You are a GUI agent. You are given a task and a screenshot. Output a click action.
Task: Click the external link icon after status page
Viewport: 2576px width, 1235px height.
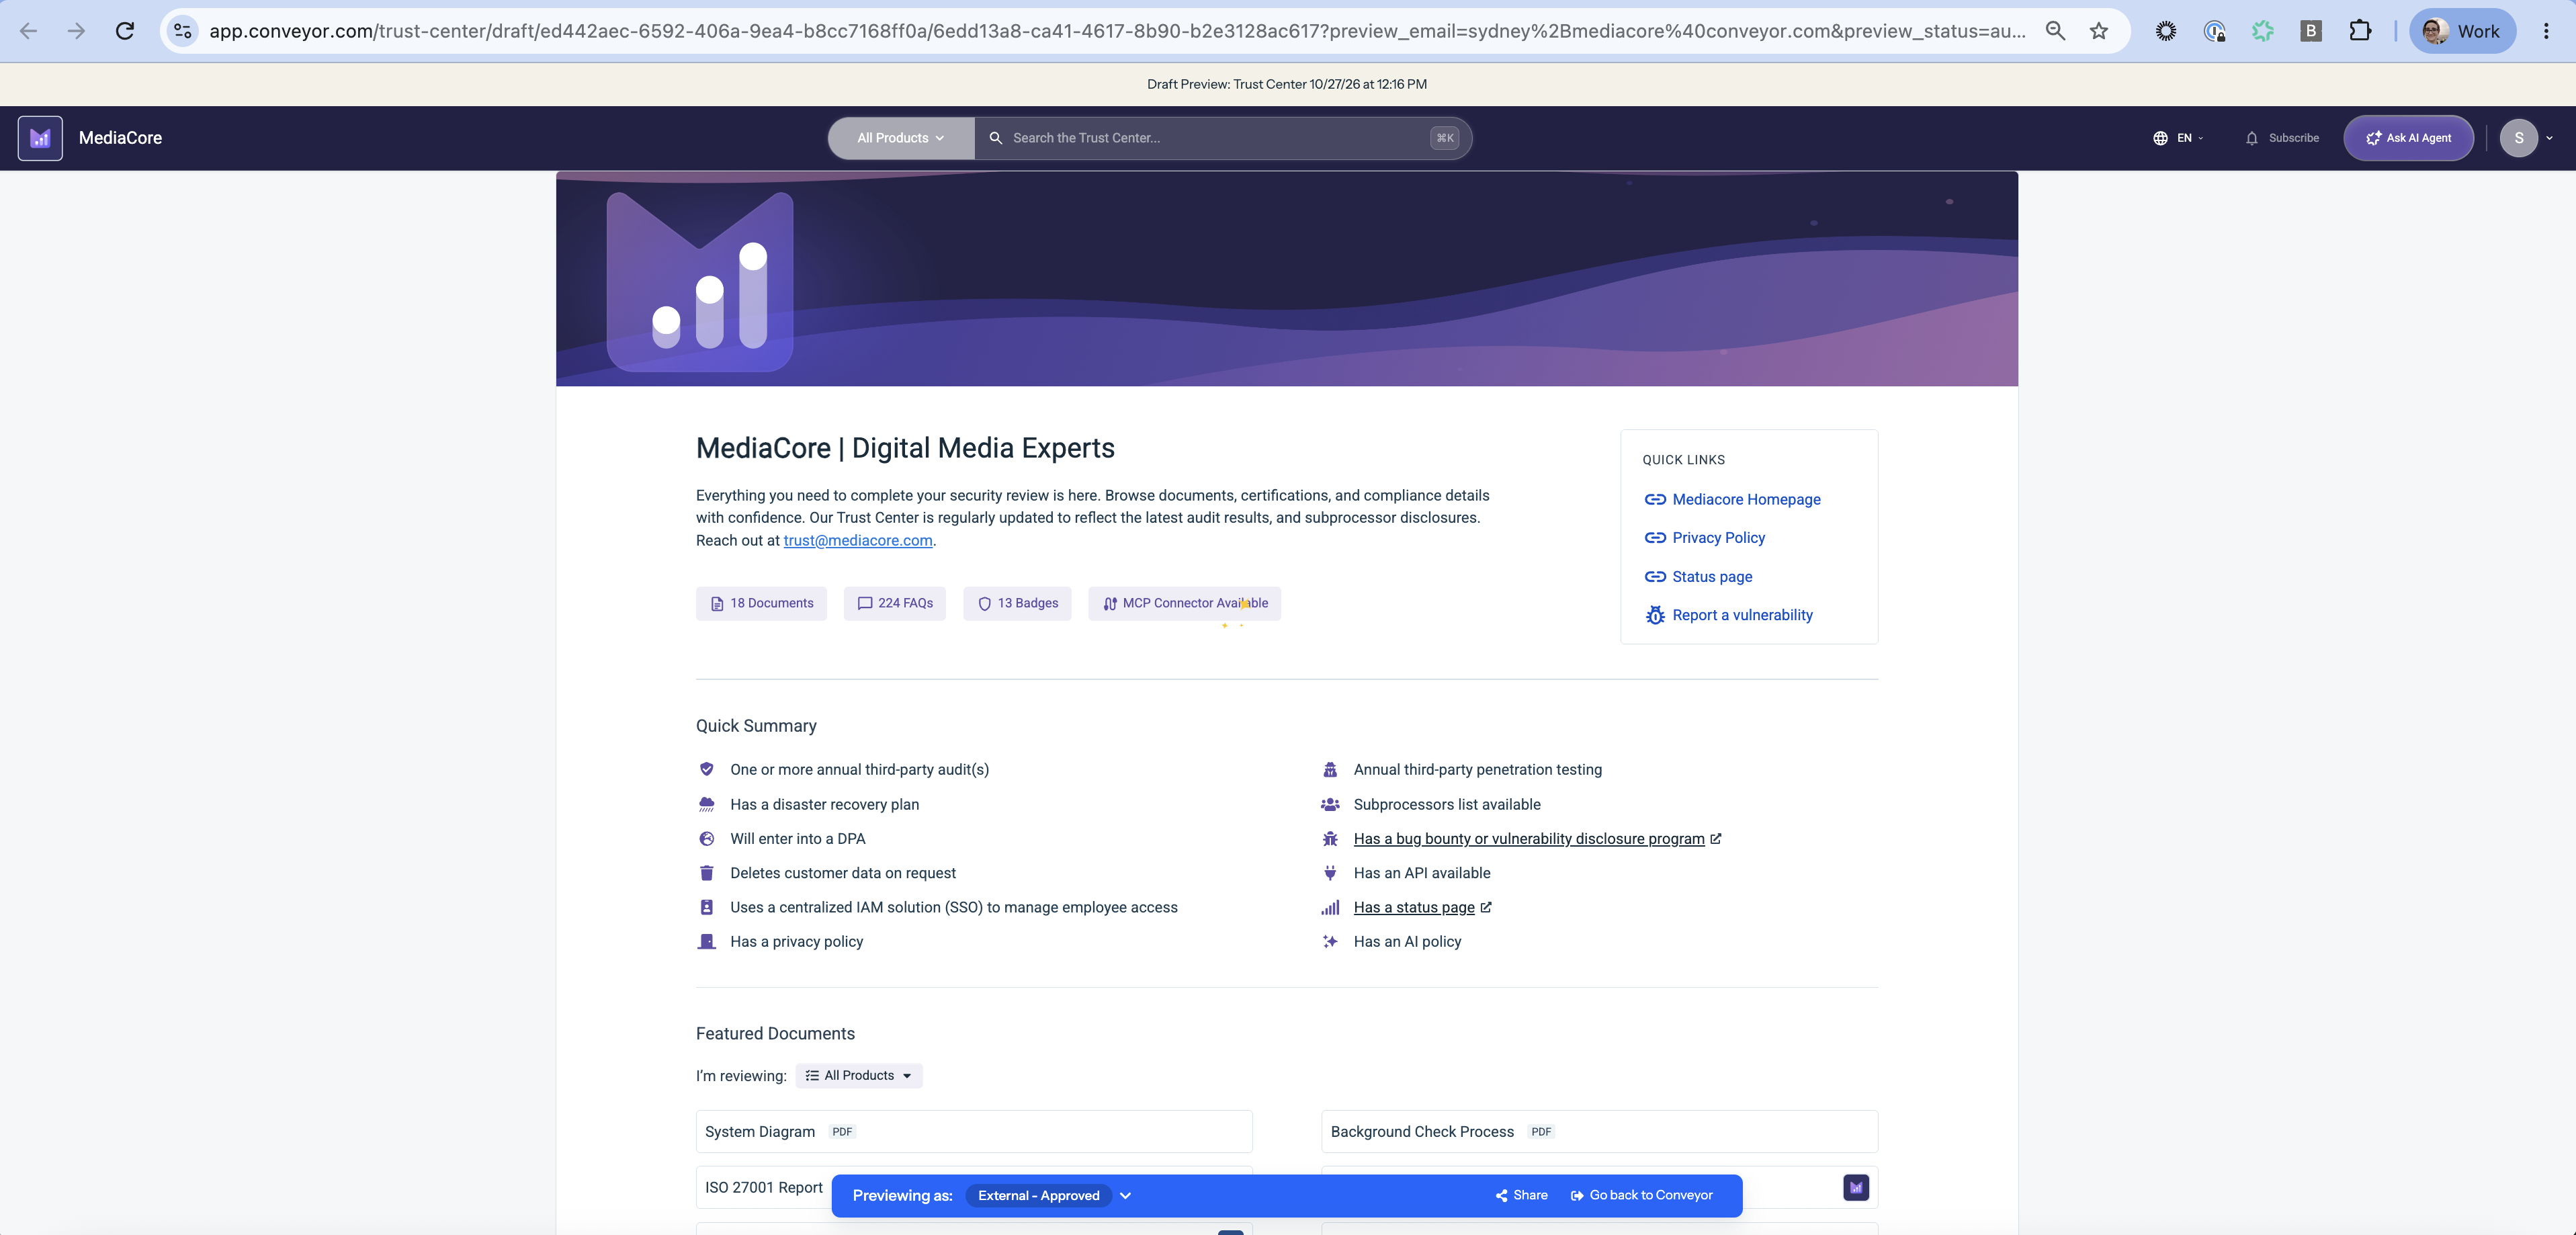pos(1486,907)
